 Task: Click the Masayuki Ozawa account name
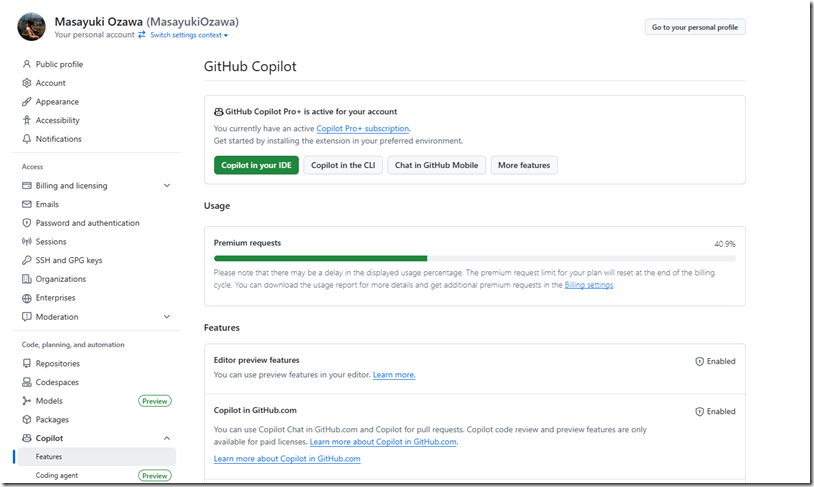click(x=99, y=22)
